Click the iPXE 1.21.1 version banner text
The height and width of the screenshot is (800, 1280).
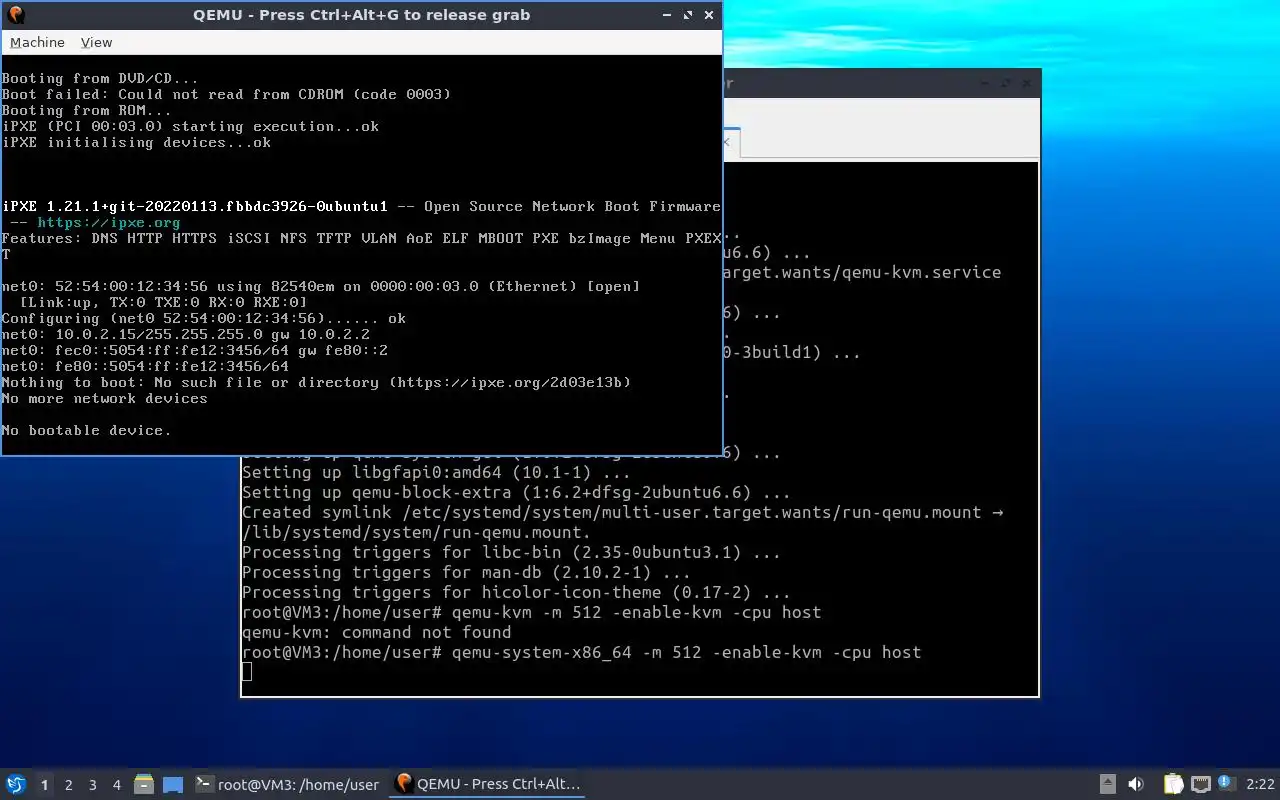(195, 206)
